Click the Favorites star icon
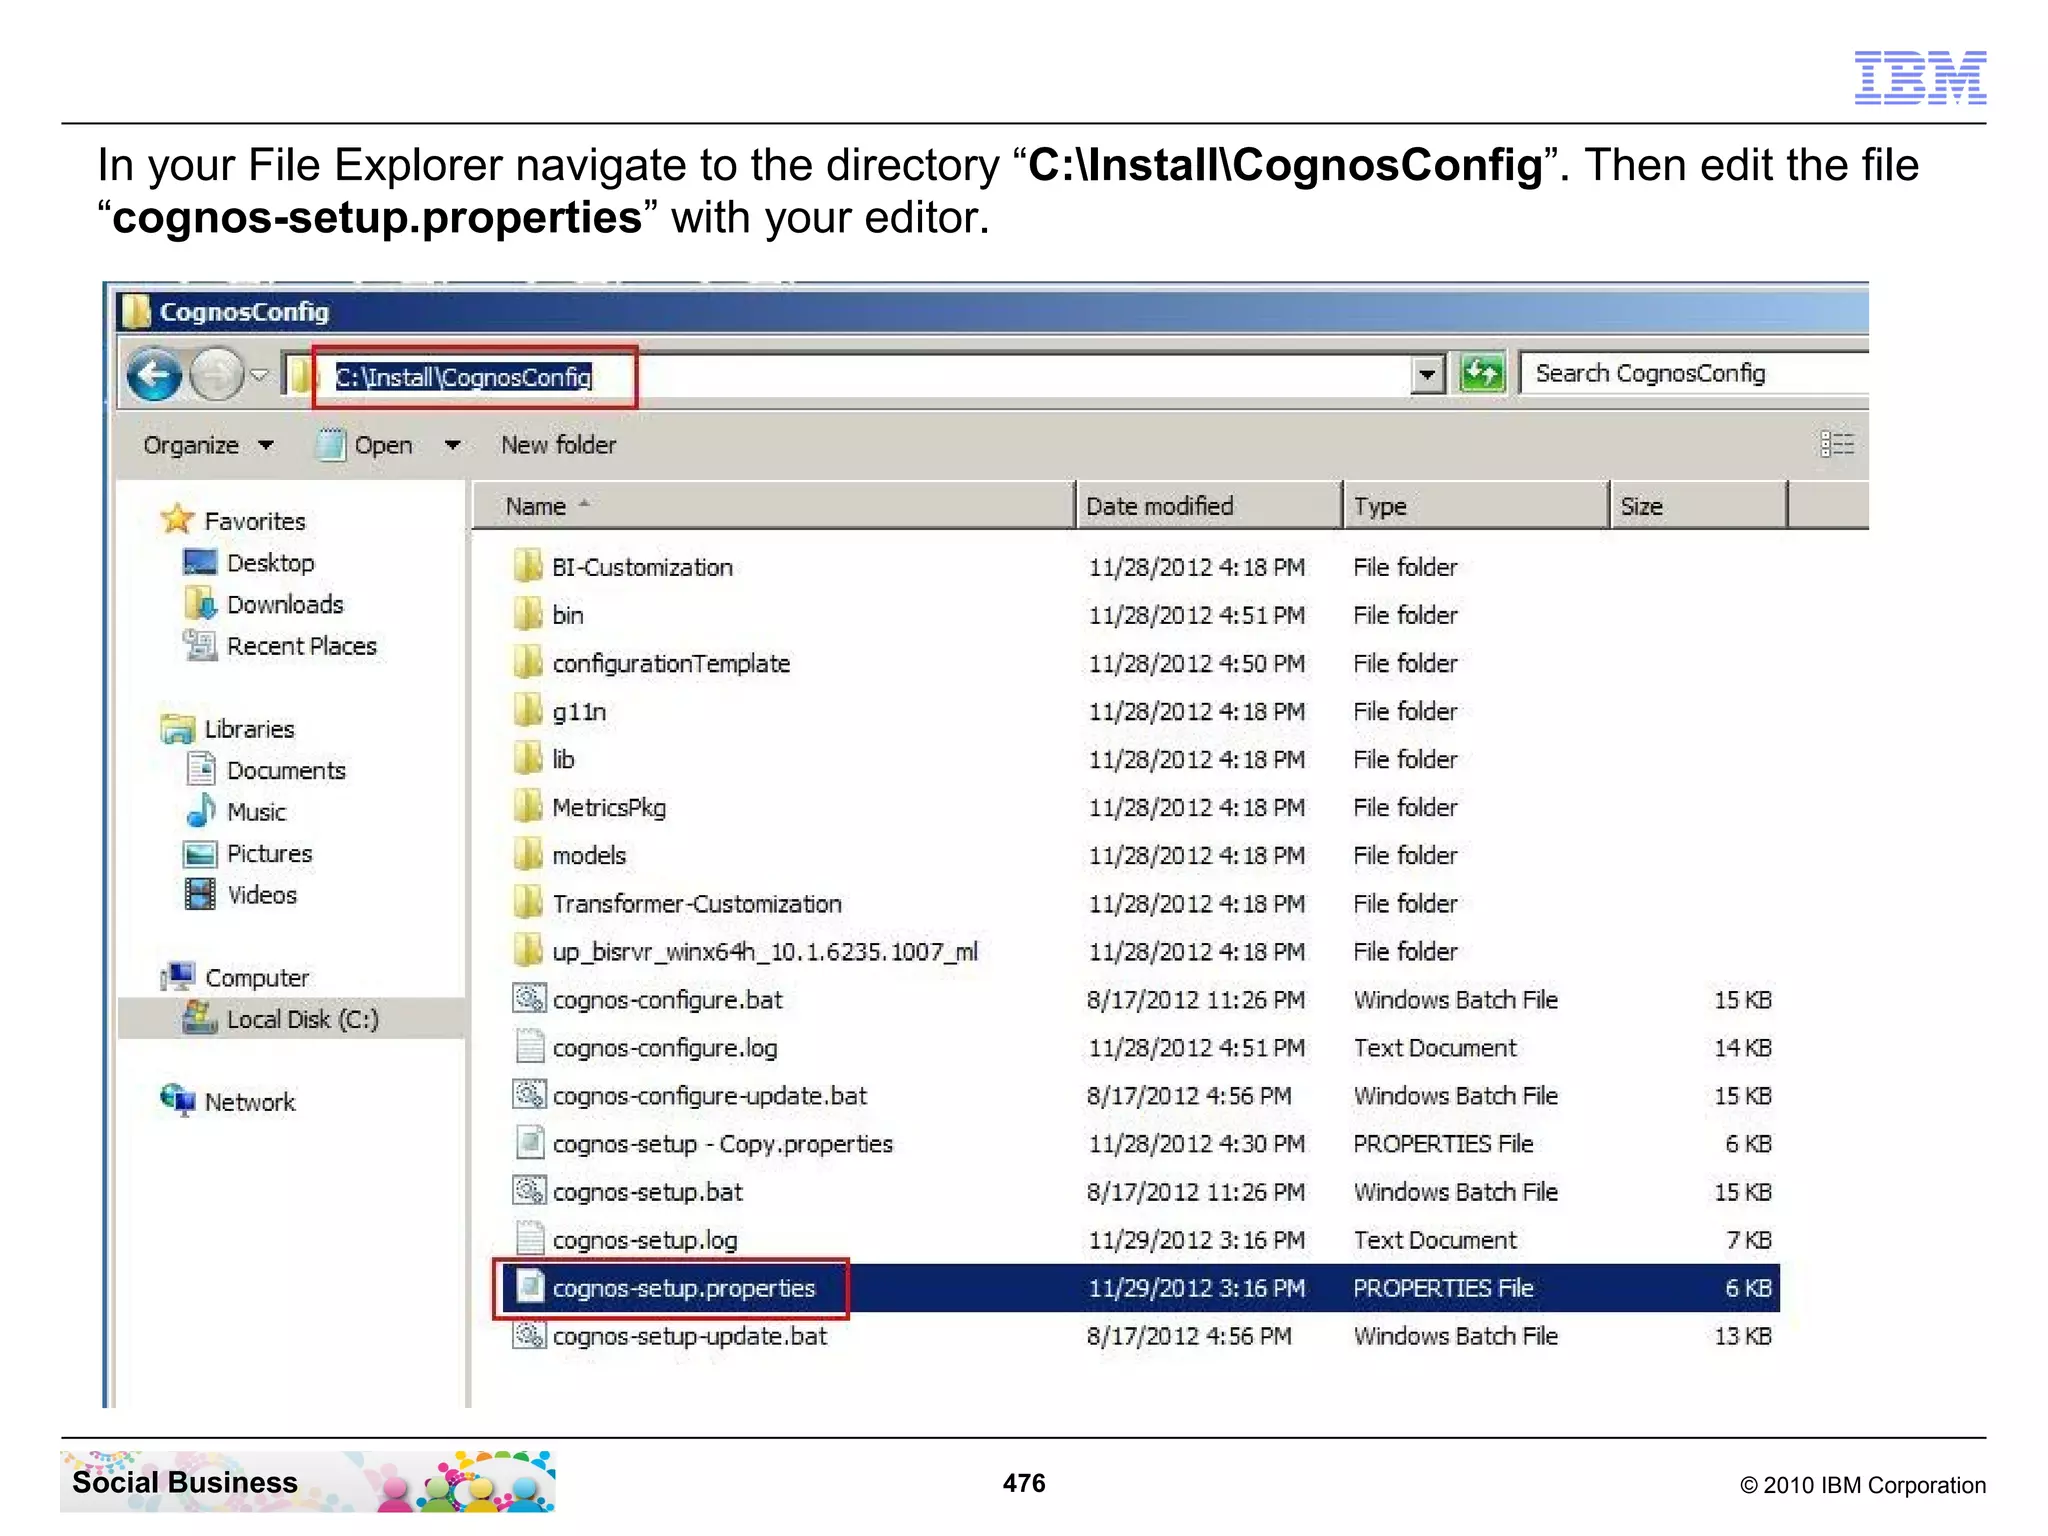2048x1536 pixels. 177,518
